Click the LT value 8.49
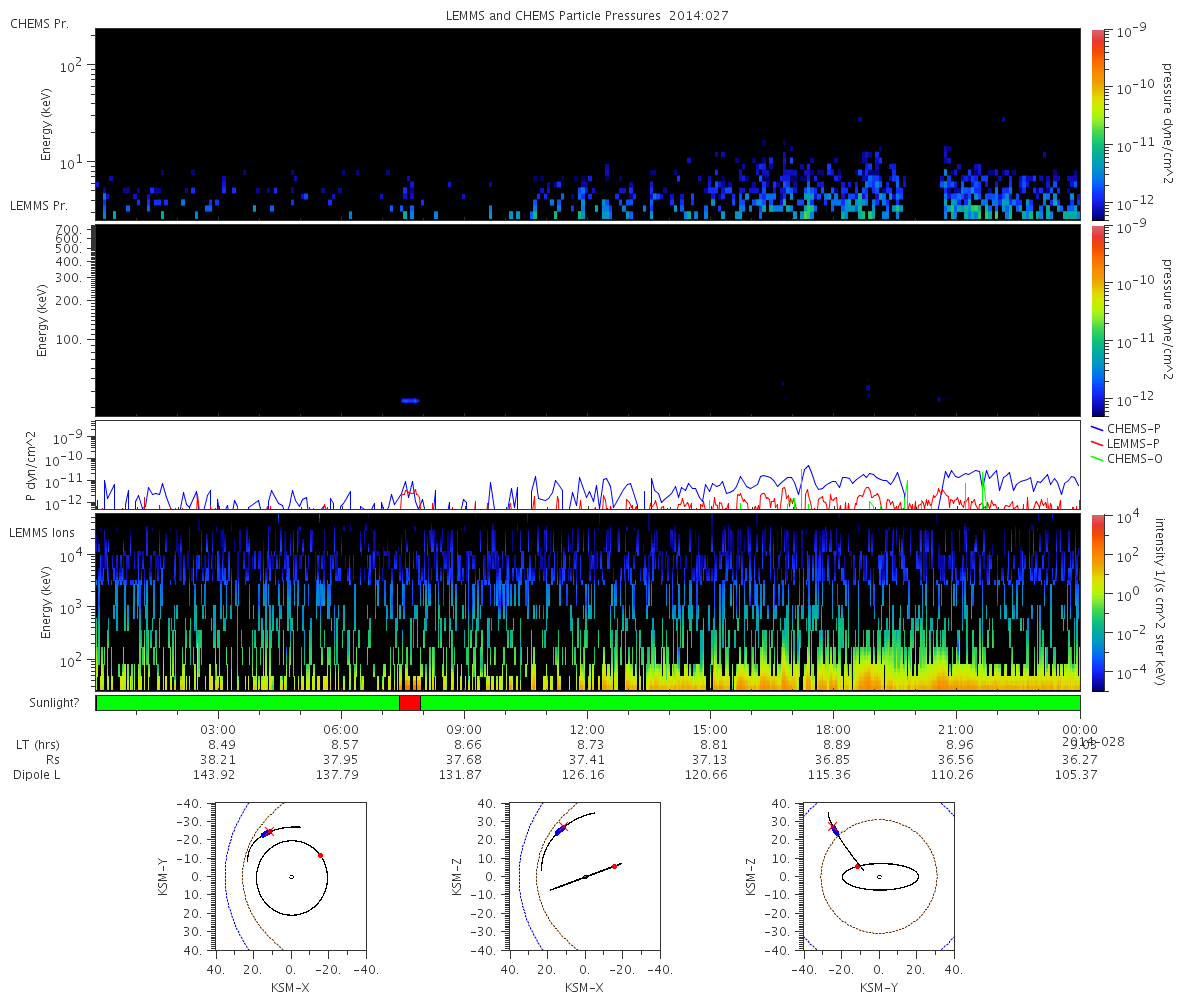Image resolution: width=1200 pixels, height=1000 pixels. [221, 745]
